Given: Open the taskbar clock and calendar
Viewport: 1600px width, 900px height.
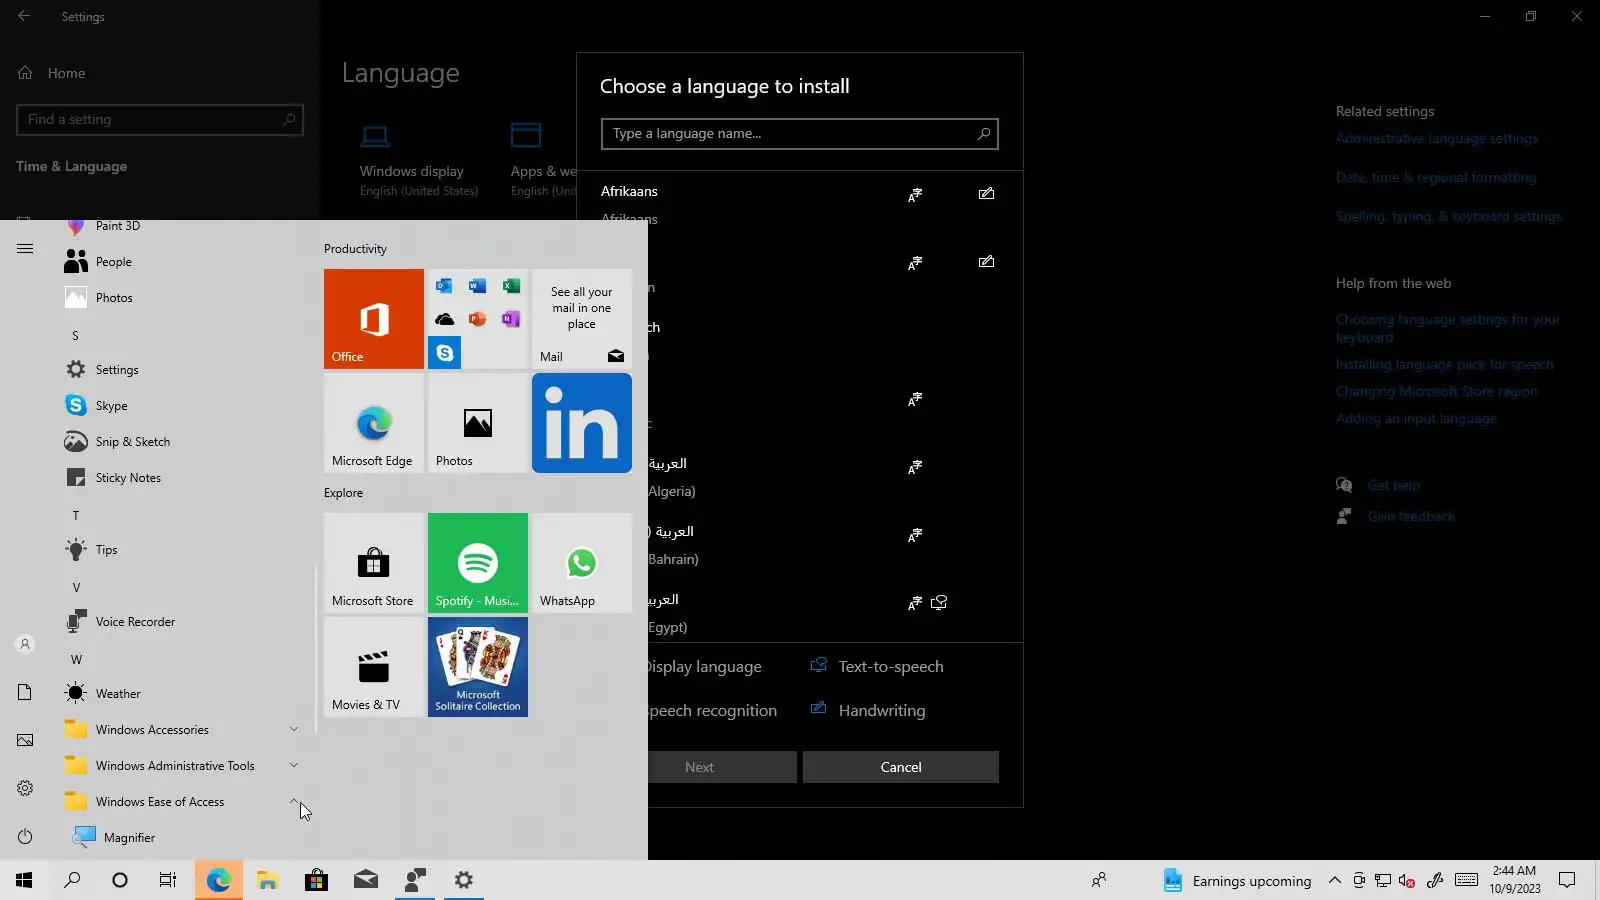Looking at the screenshot, I should click(x=1515, y=880).
